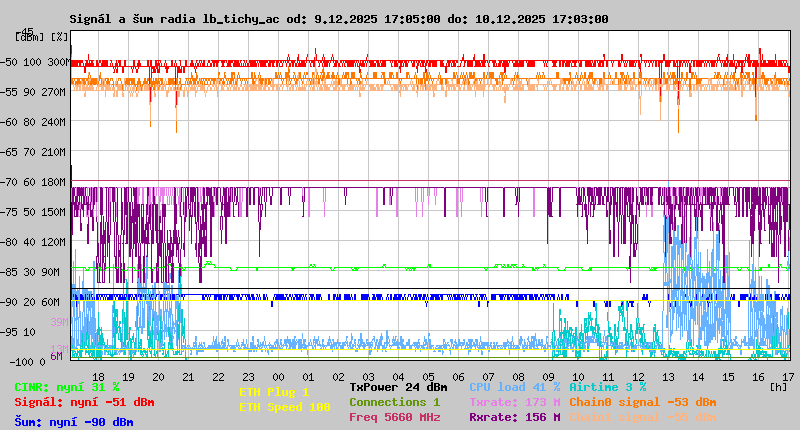Viewport: 800px width, 430px height.
Task: Click the 'Rxrate: 156 M' legend label
Action: click(515, 417)
